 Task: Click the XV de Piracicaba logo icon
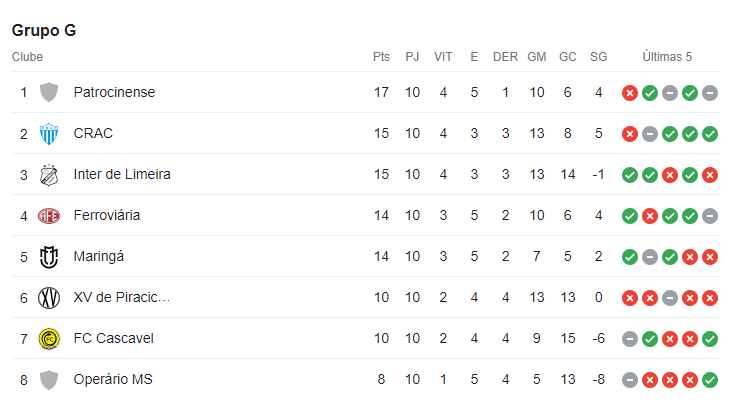point(49,298)
